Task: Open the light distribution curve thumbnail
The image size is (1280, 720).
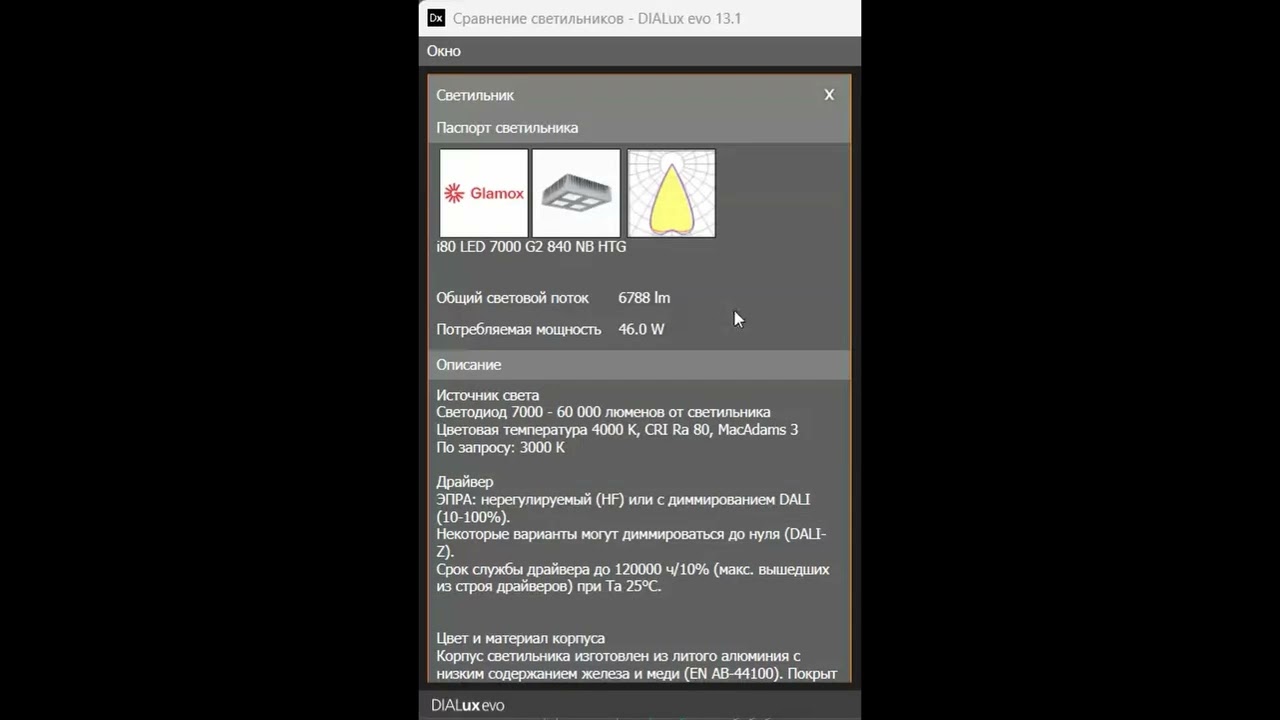Action: [x=671, y=193]
